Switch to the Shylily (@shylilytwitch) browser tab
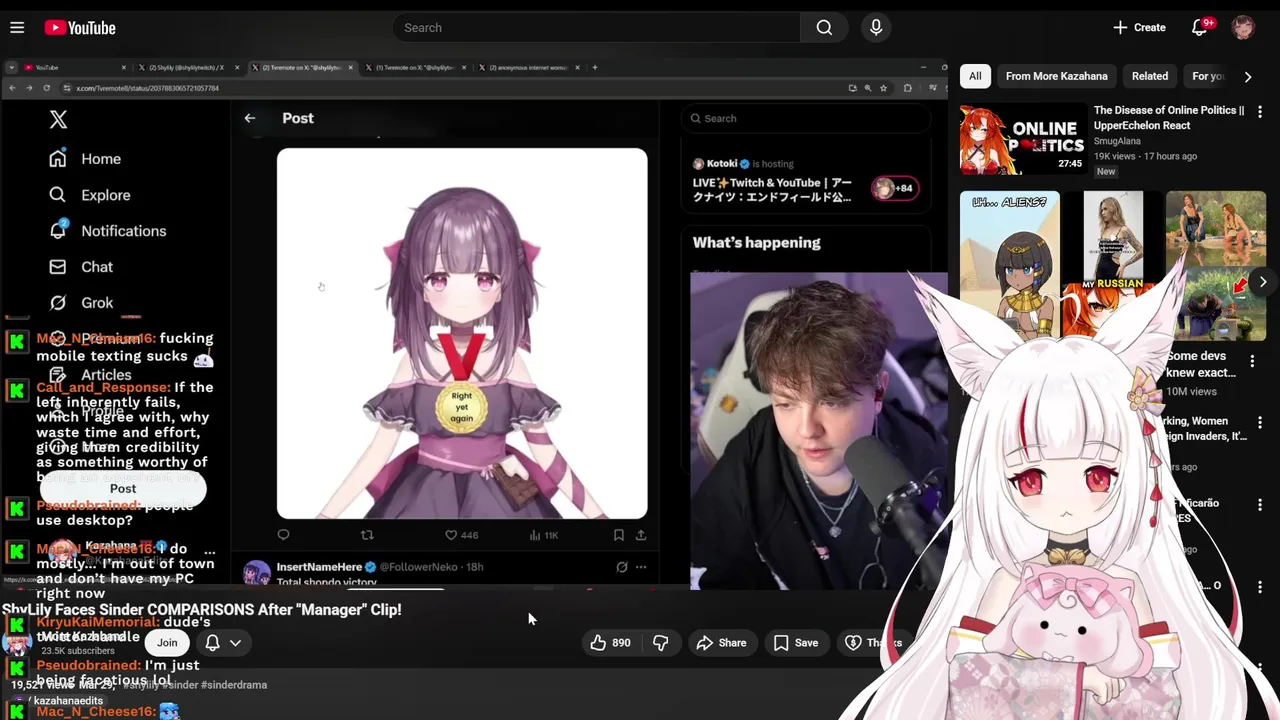The width and height of the screenshot is (1280, 720). 188,67
